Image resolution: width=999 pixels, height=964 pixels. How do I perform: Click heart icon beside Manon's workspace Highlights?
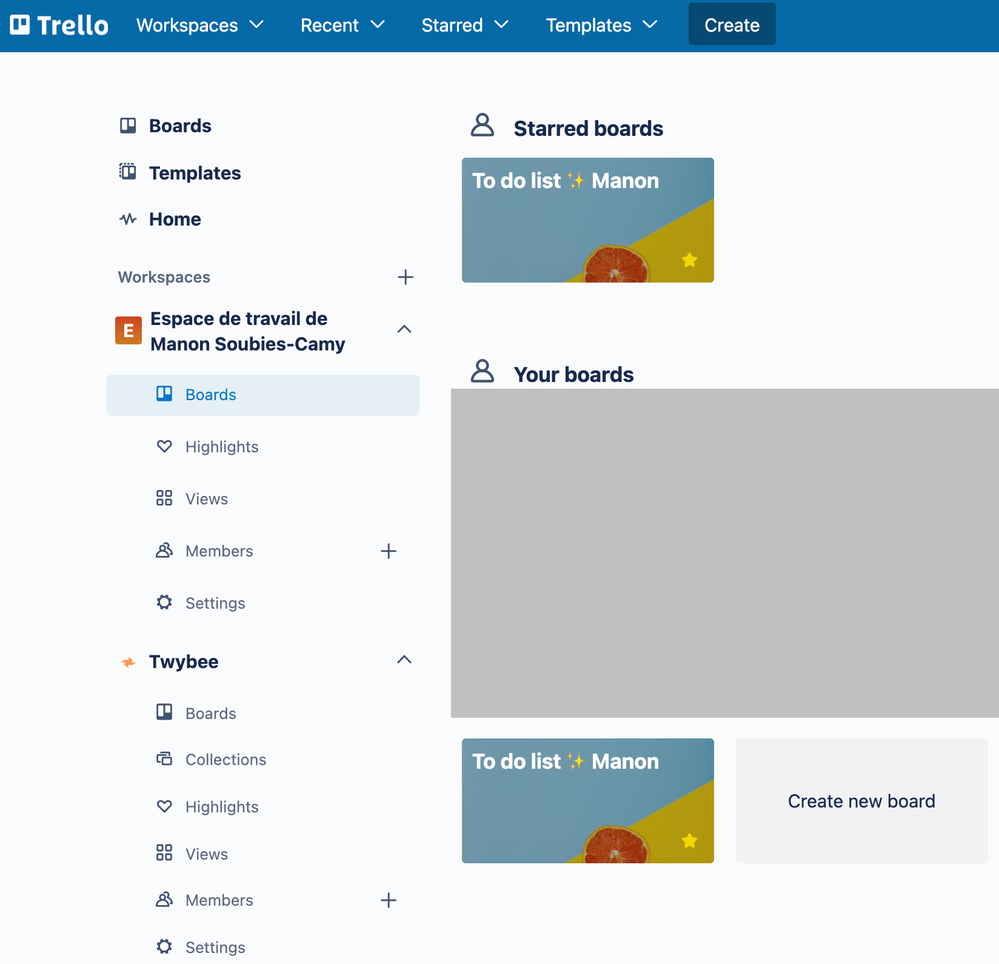point(164,447)
